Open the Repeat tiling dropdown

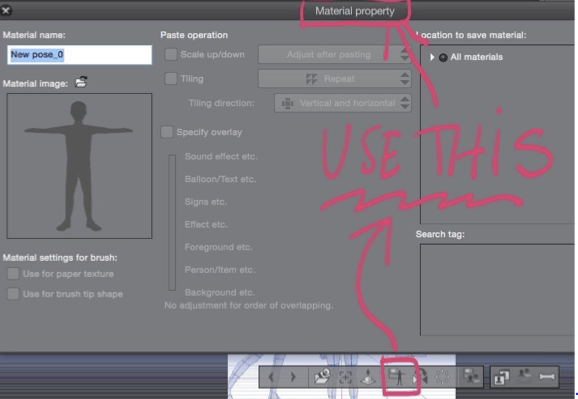(335, 79)
